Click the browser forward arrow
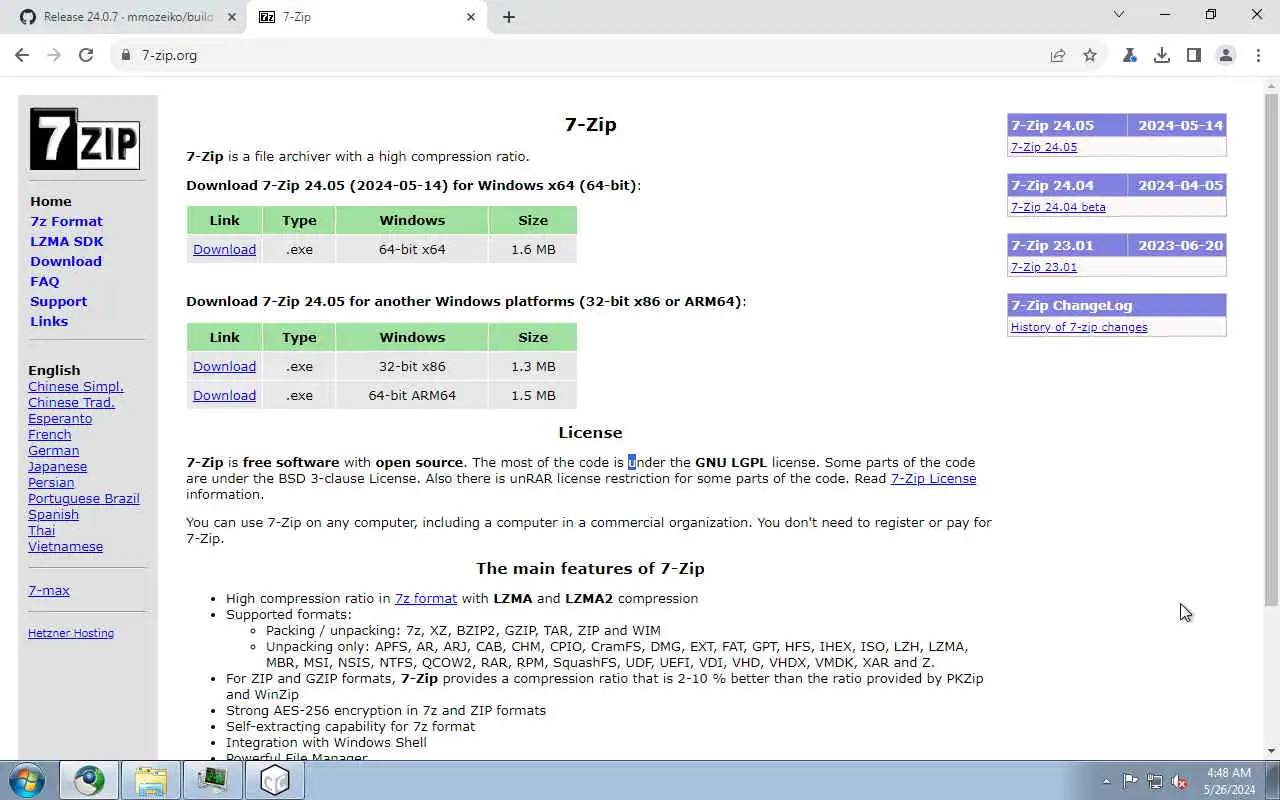Image resolution: width=1280 pixels, height=800 pixels. pyautogui.click(x=54, y=55)
